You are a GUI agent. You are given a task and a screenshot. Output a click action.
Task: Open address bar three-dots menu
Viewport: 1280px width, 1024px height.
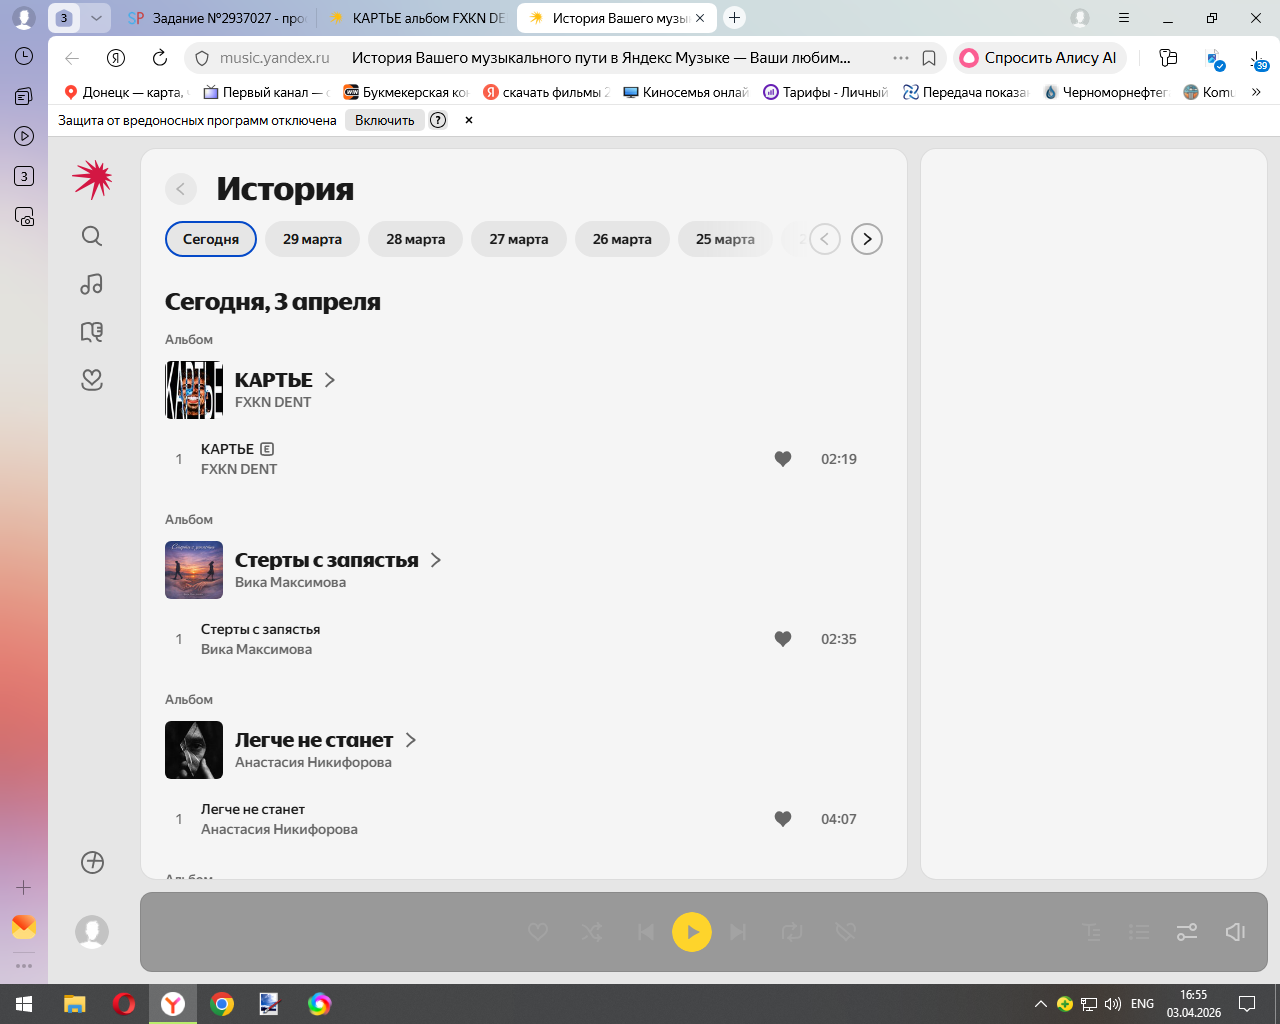pos(901,58)
